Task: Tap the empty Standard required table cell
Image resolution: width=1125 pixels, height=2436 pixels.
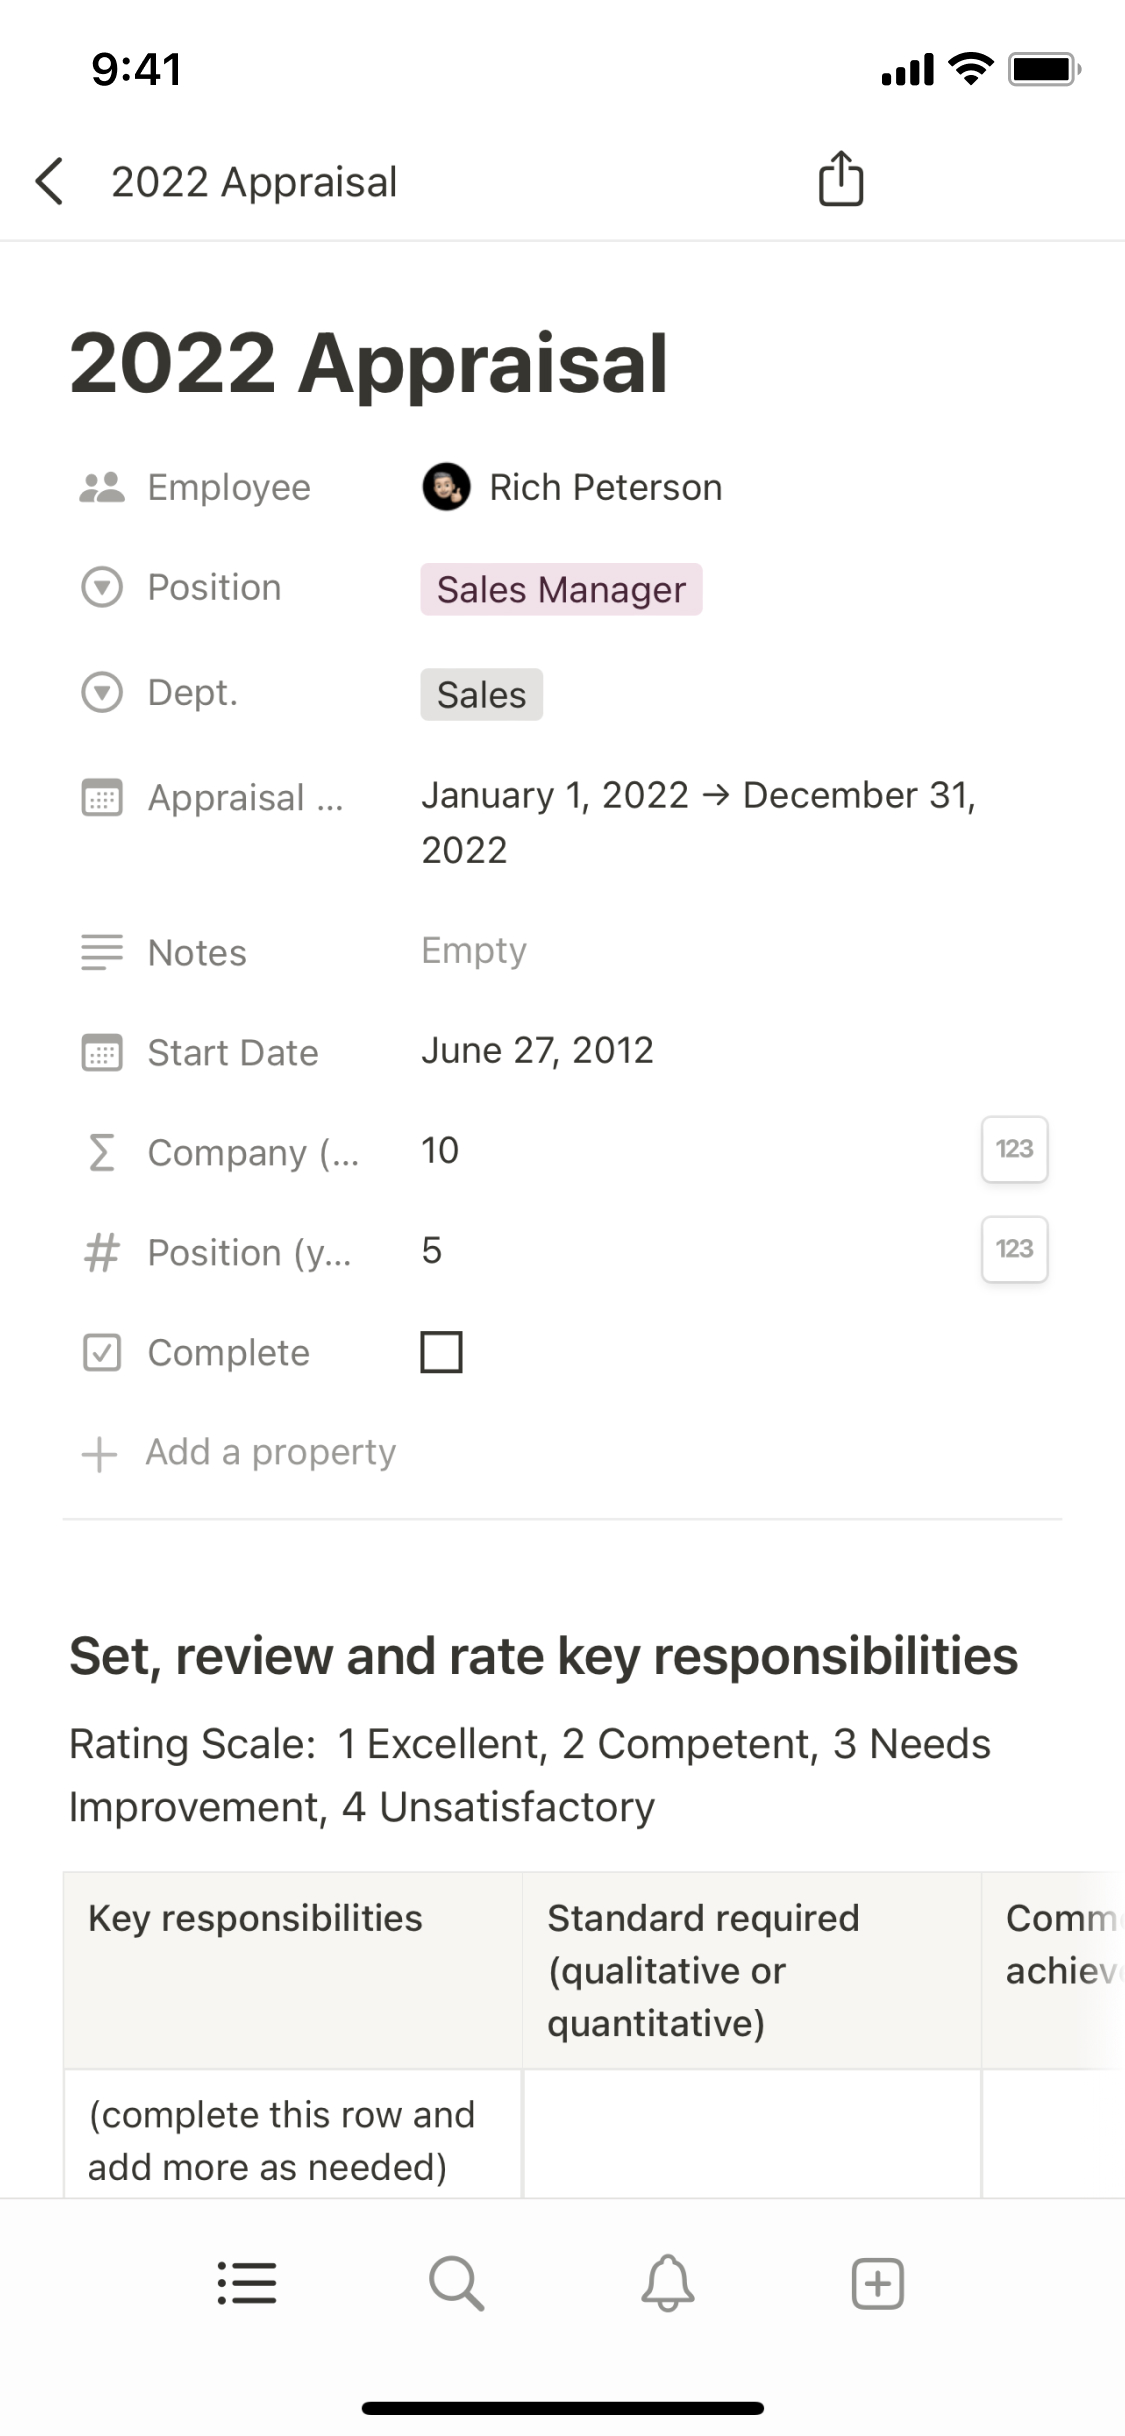Action: point(751,2135)
